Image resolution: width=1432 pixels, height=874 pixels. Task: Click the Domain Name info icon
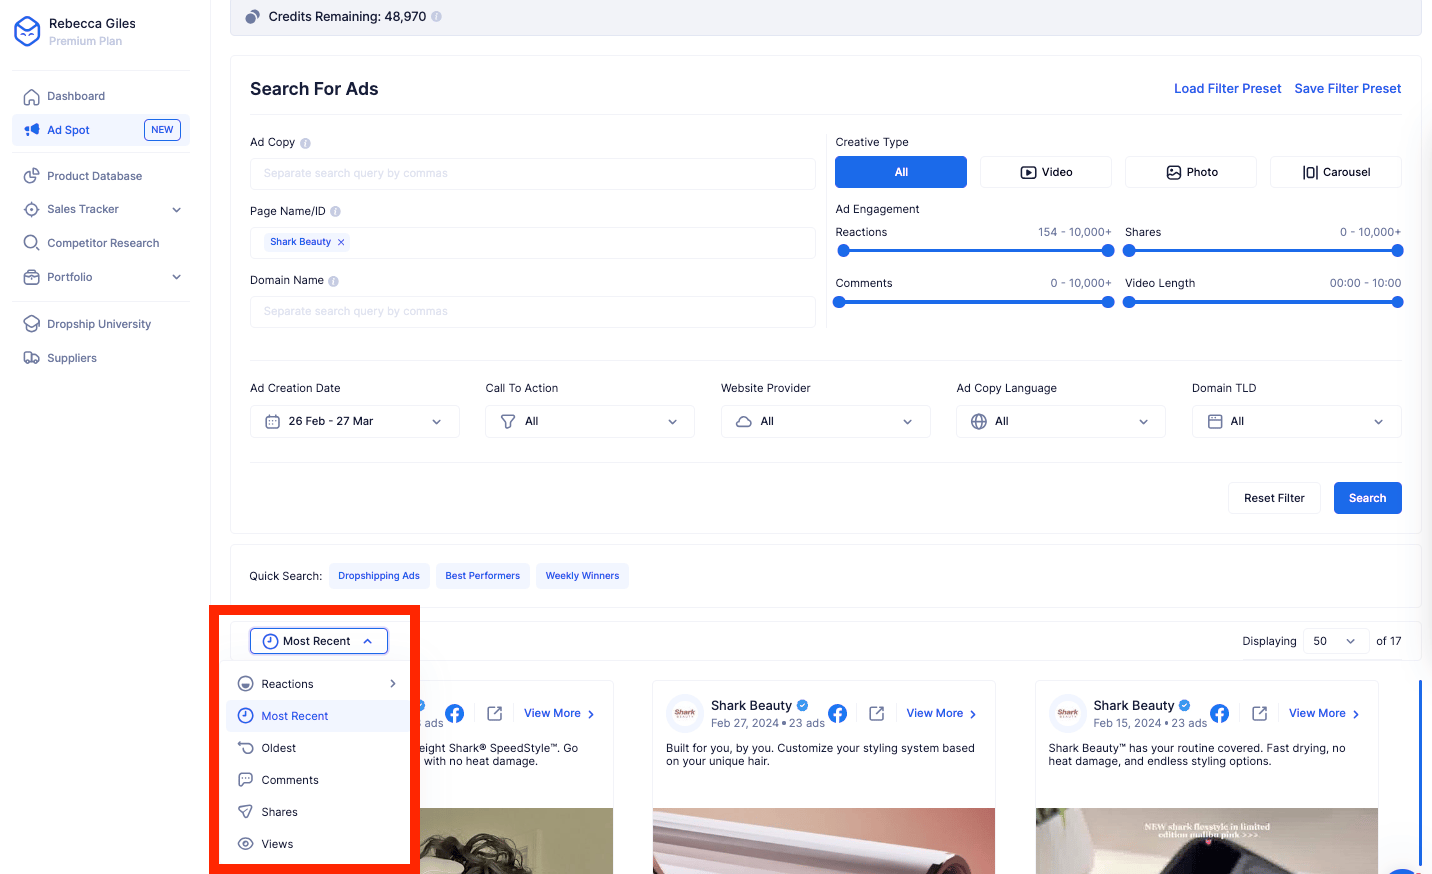333,281
